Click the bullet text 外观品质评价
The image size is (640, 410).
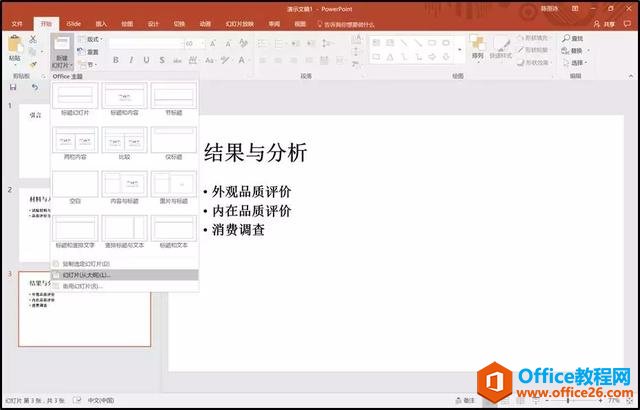251,191
